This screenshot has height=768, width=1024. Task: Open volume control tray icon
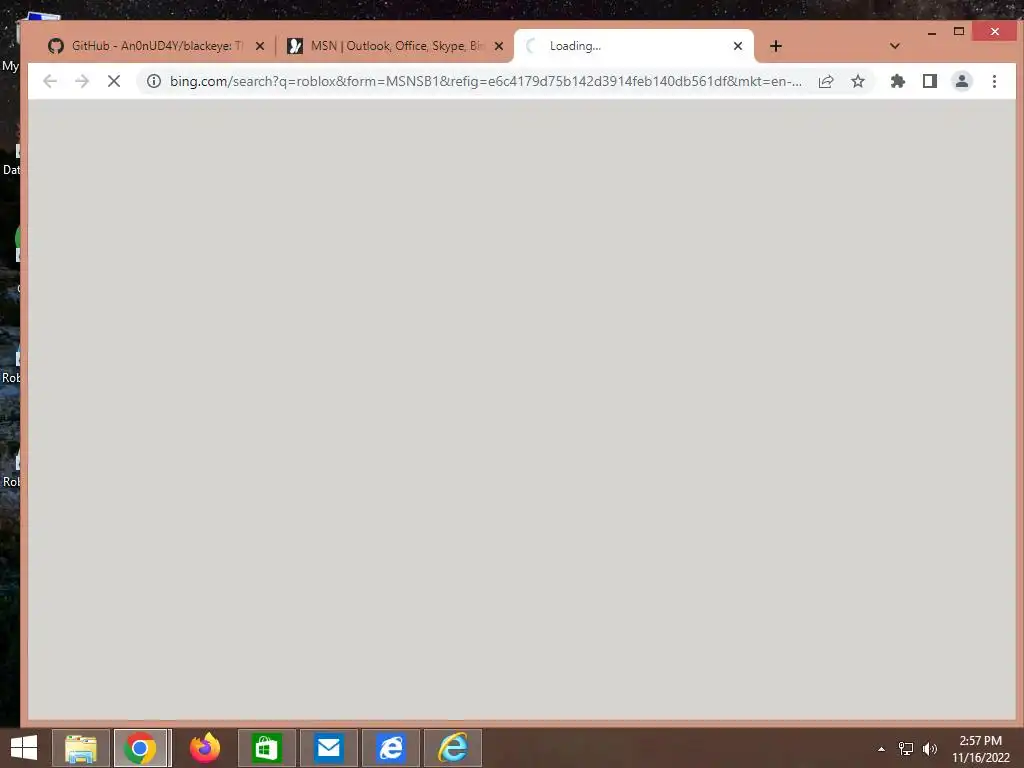click(929, 749)
